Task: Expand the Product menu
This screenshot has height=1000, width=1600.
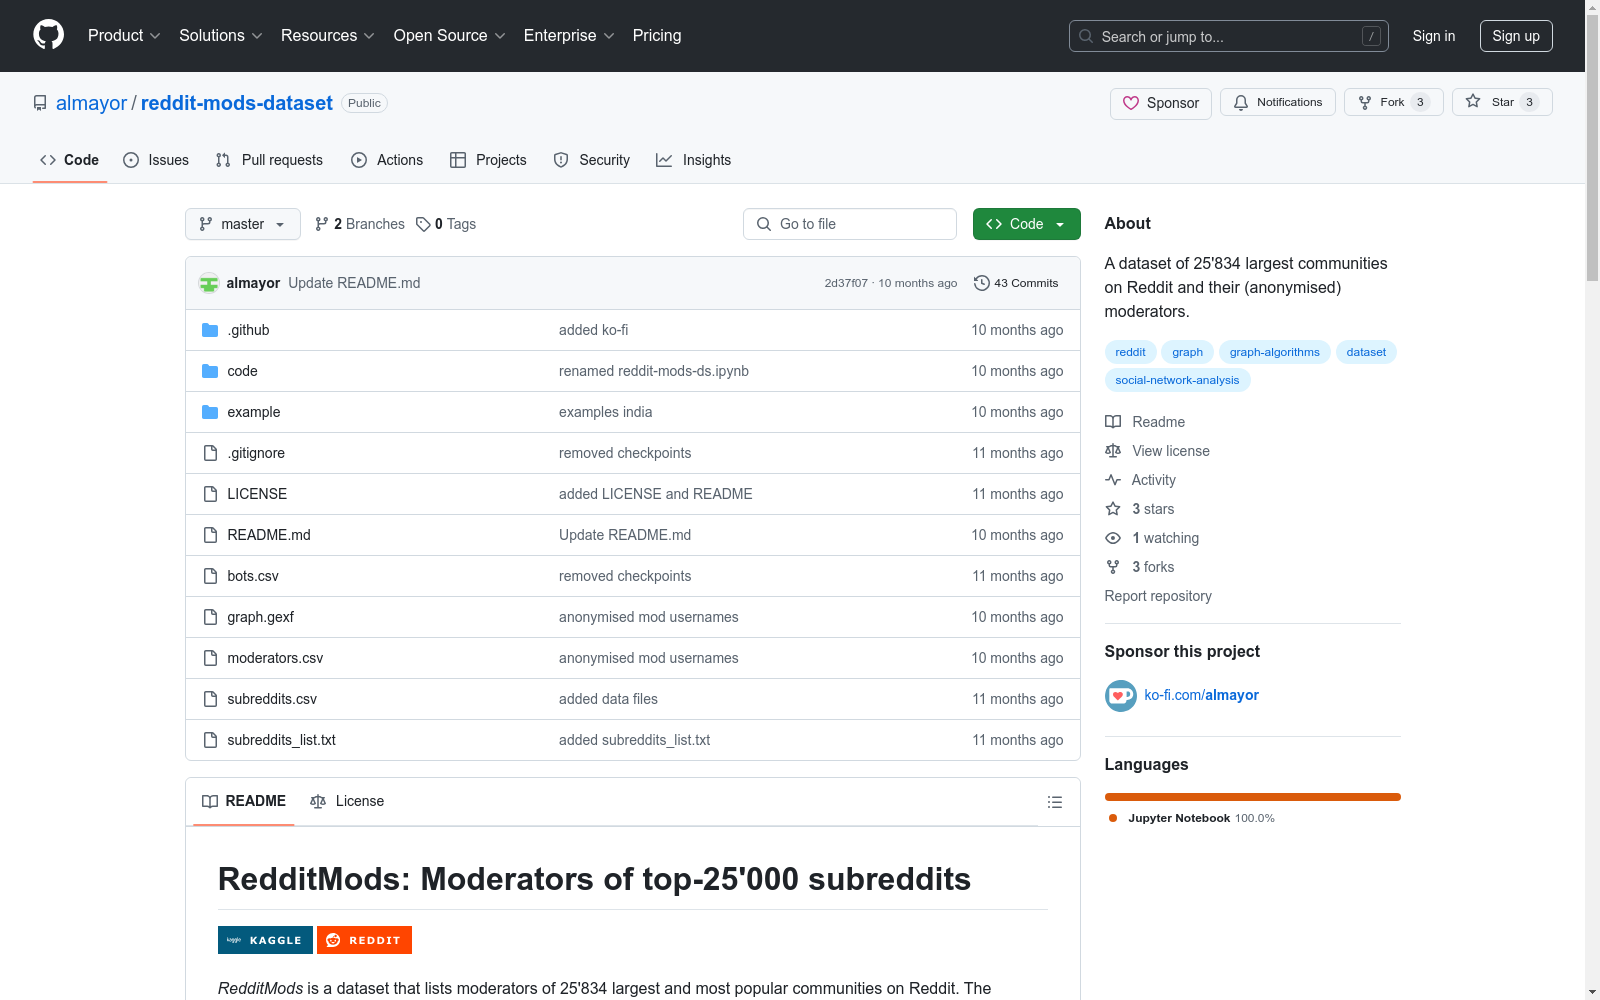Action: coord(124,36)
